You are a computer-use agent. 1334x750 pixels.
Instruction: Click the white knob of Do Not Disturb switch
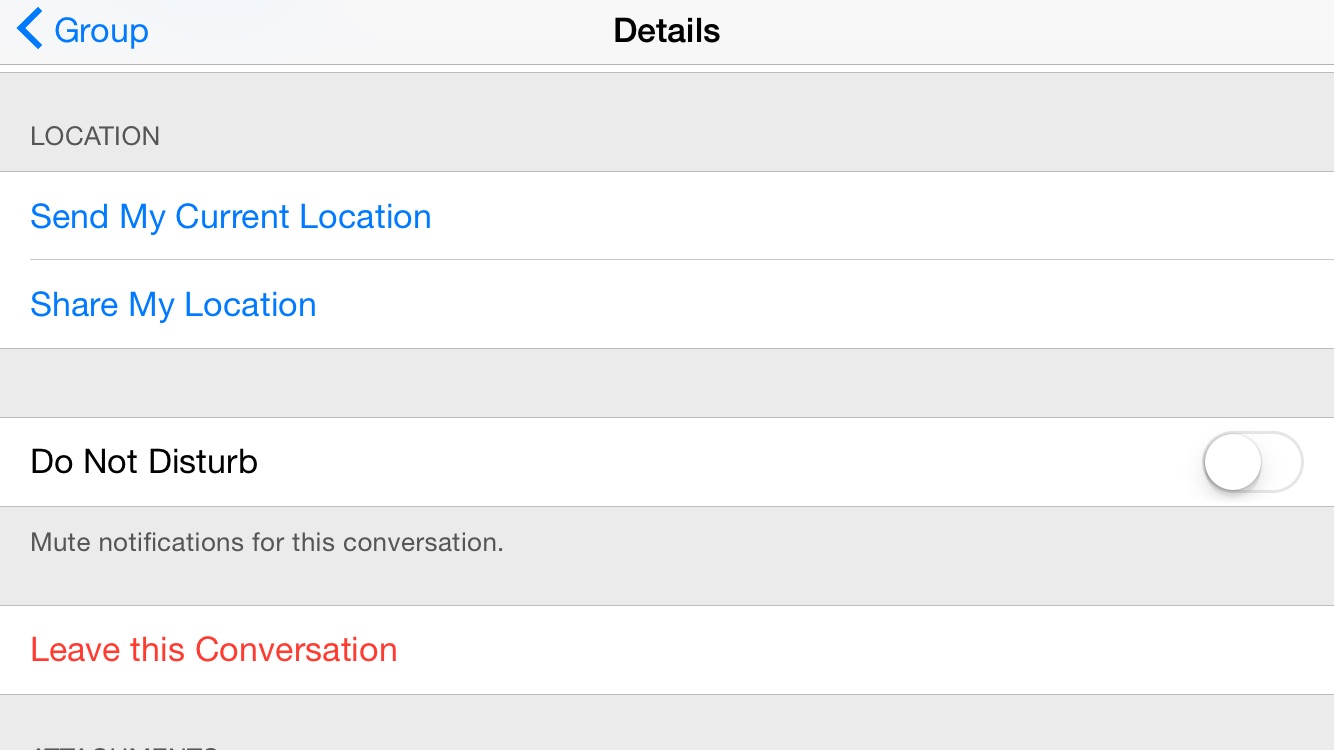click(1233, 462)
